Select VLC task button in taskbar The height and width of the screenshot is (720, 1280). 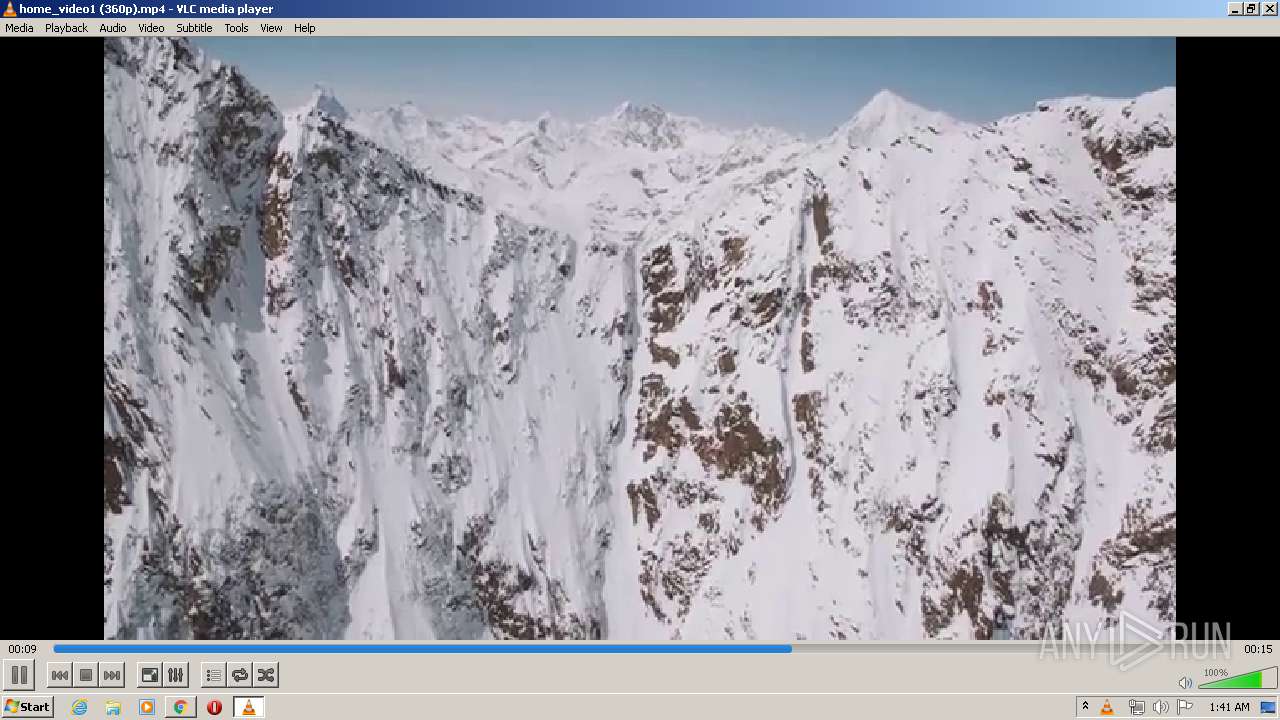248,707
